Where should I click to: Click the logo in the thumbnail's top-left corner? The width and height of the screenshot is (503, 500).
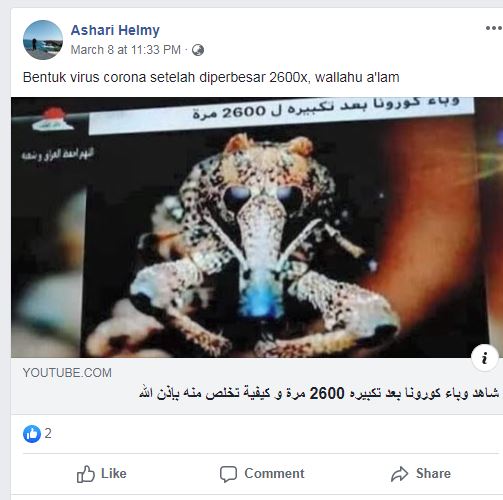click(53, 119)
